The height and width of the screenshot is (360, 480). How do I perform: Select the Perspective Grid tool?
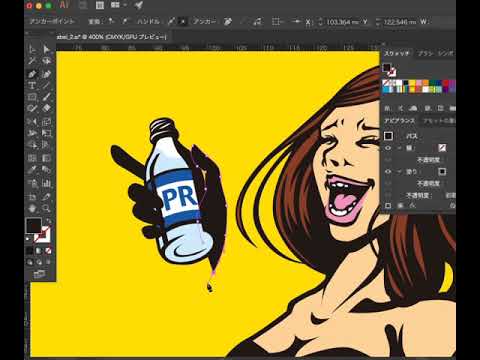(x=46, y=145)
